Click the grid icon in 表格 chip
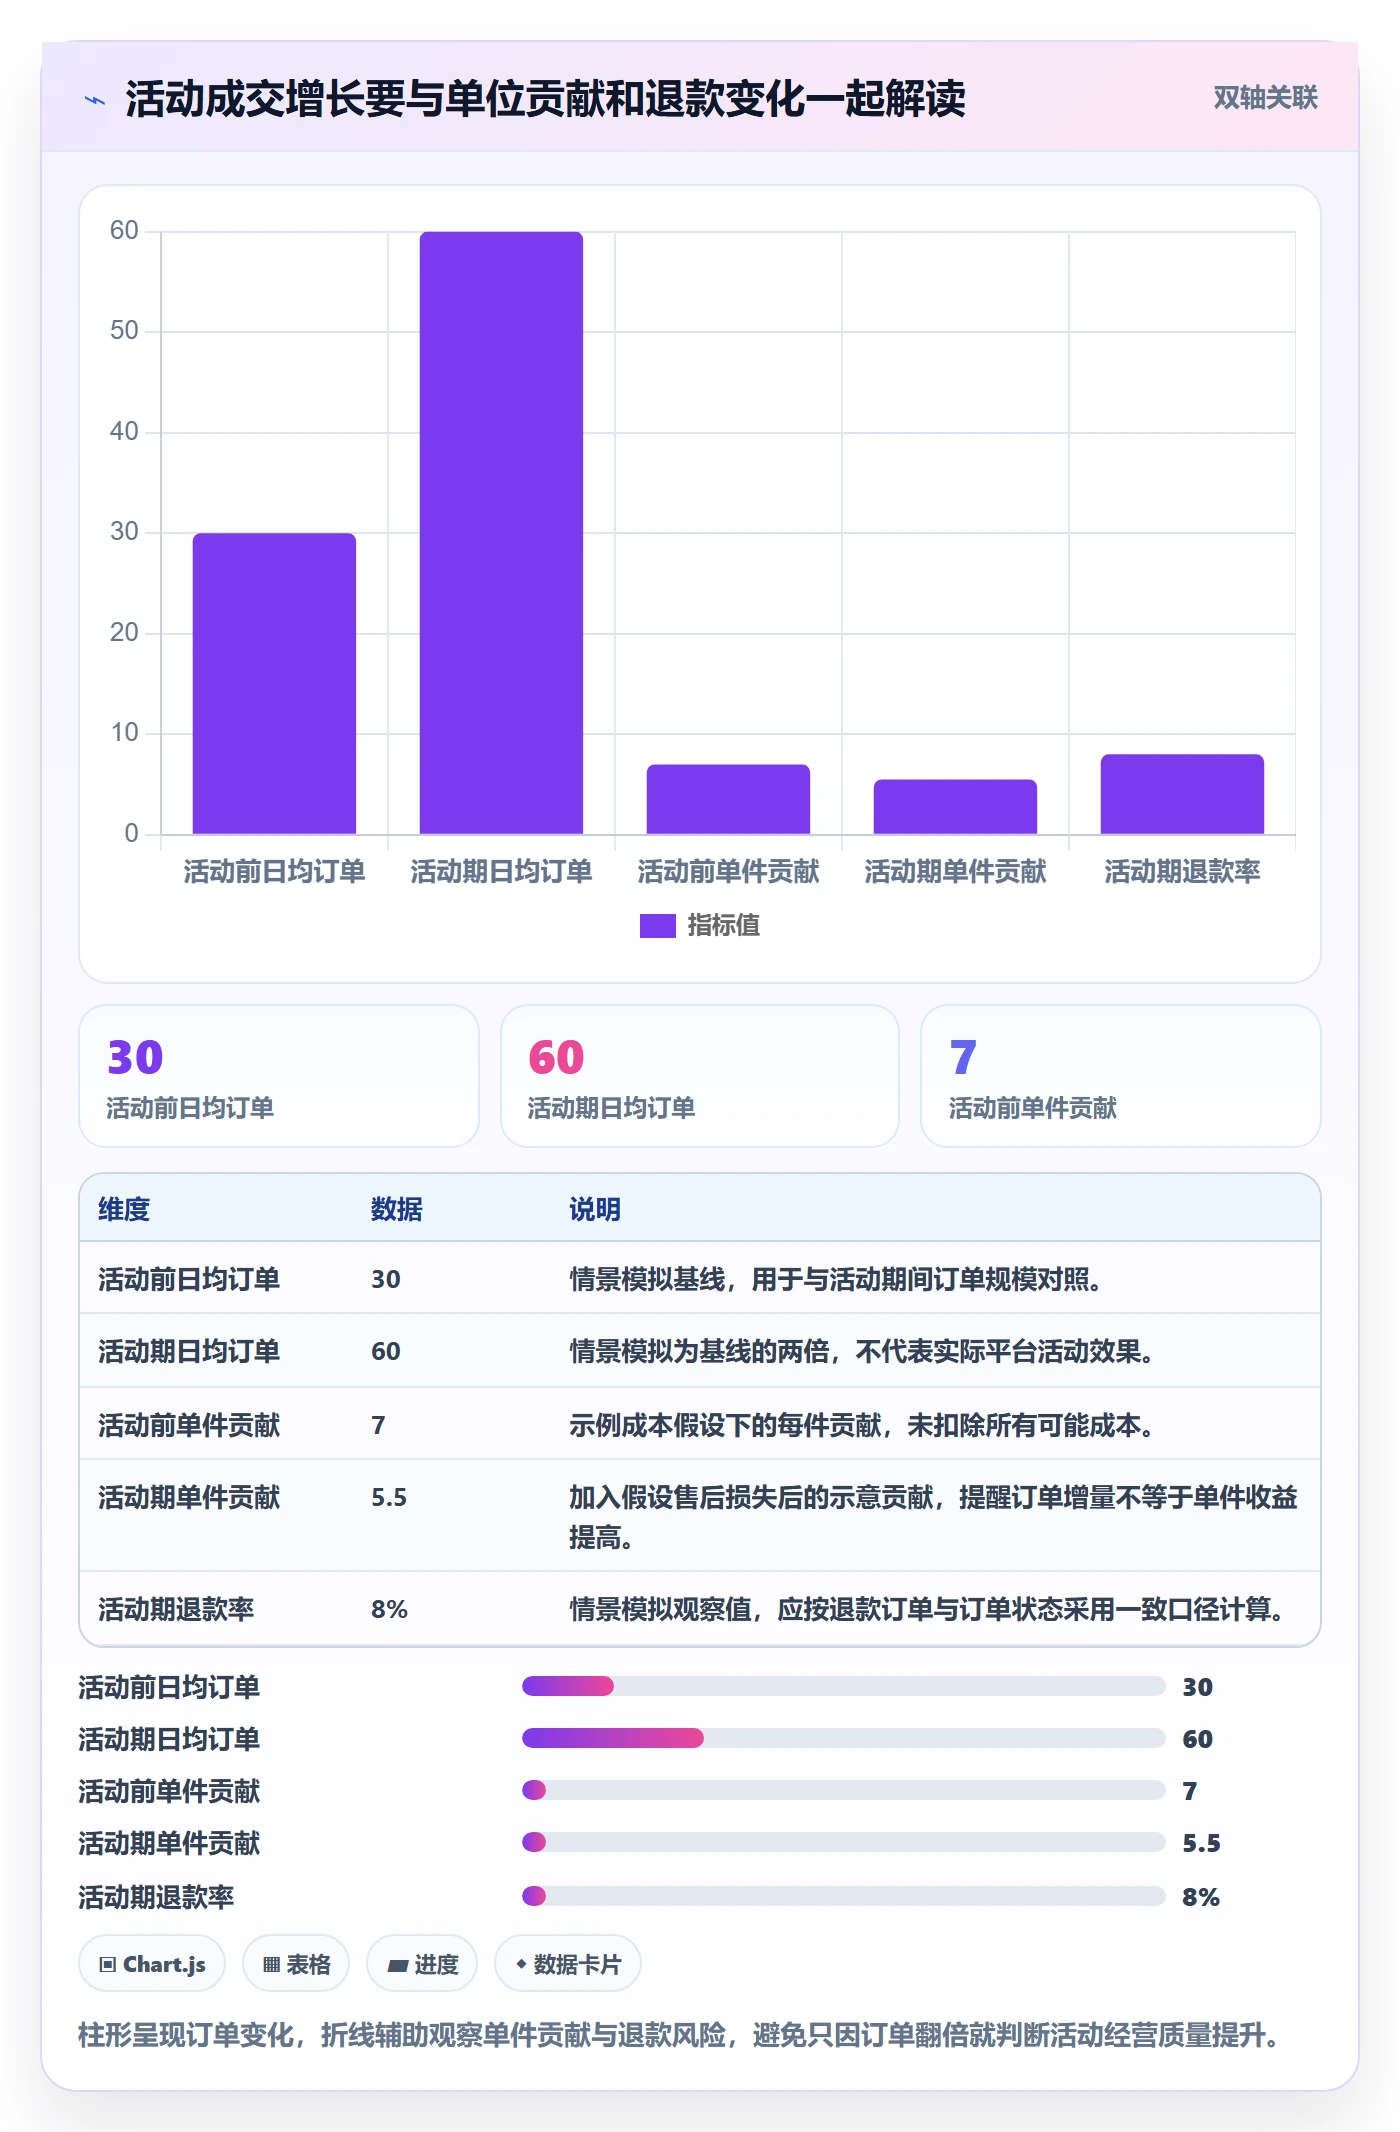 [x=271, y=1965]
